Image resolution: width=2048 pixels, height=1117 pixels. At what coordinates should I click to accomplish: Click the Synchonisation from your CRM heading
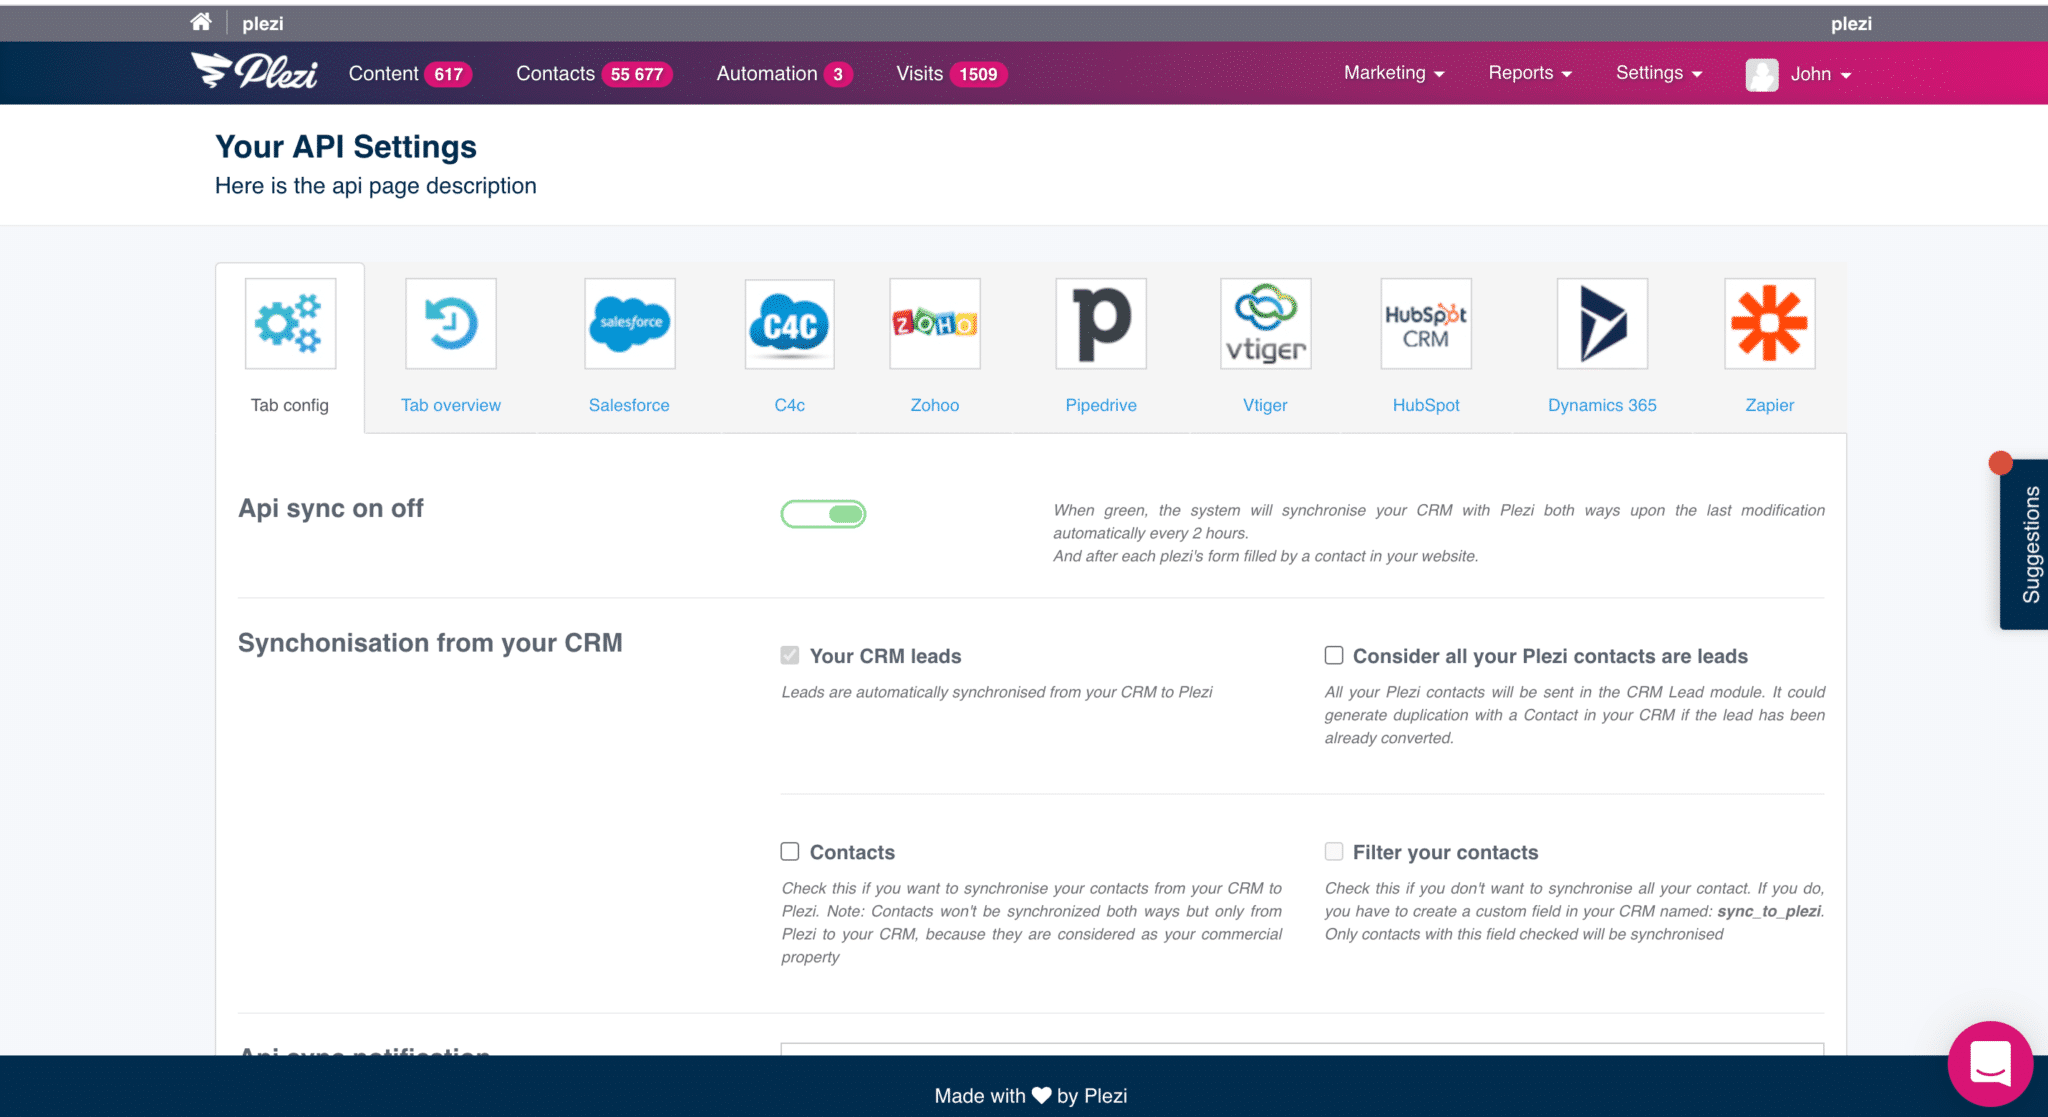coord(430,643)
